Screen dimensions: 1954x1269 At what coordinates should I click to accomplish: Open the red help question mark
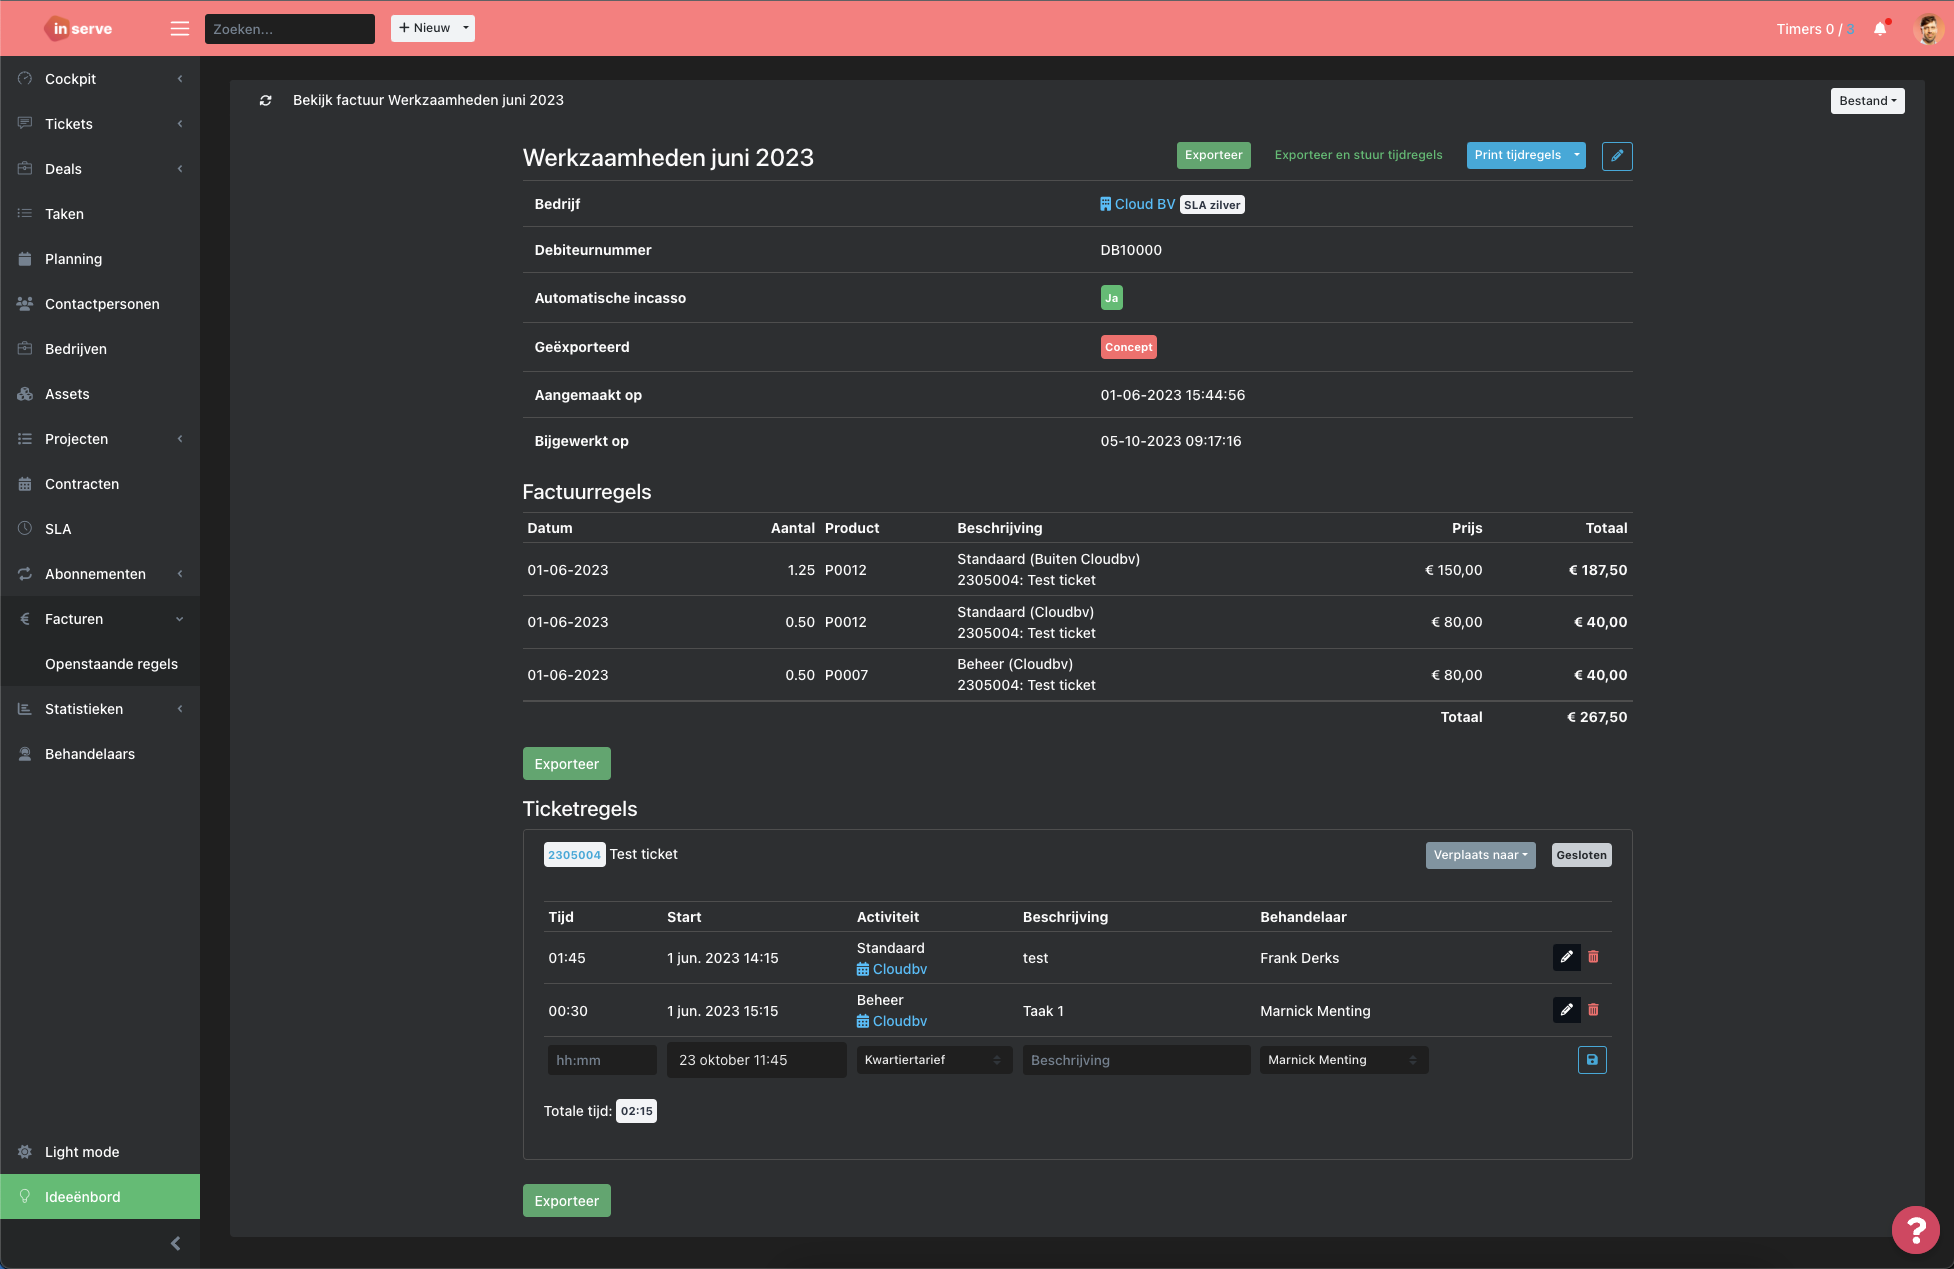click(1915, 1229)
